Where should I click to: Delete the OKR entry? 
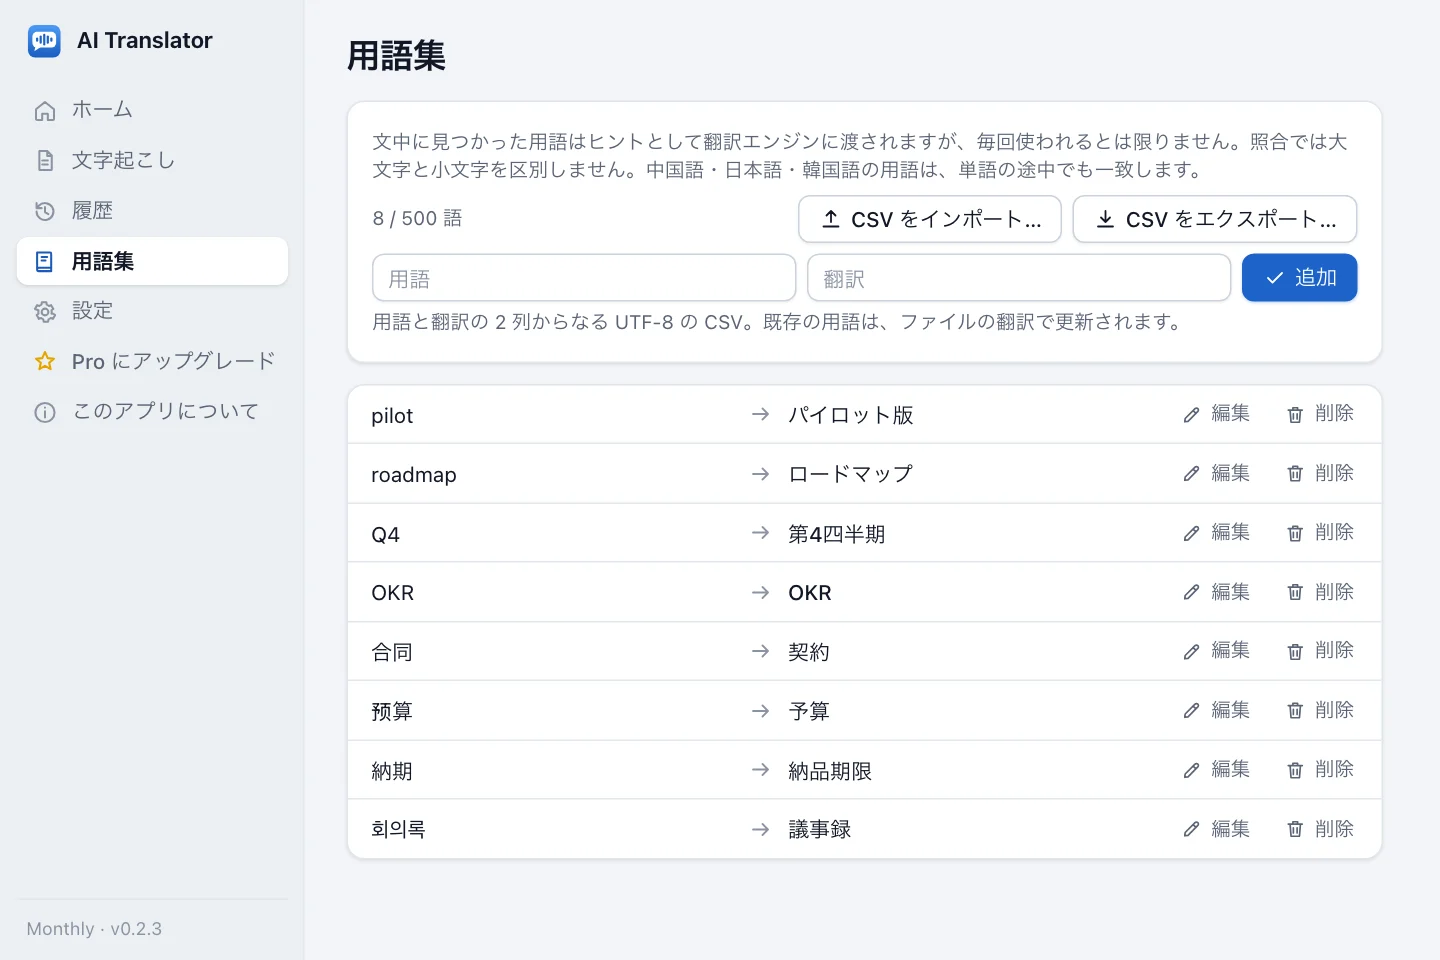tap(1320, 592)
